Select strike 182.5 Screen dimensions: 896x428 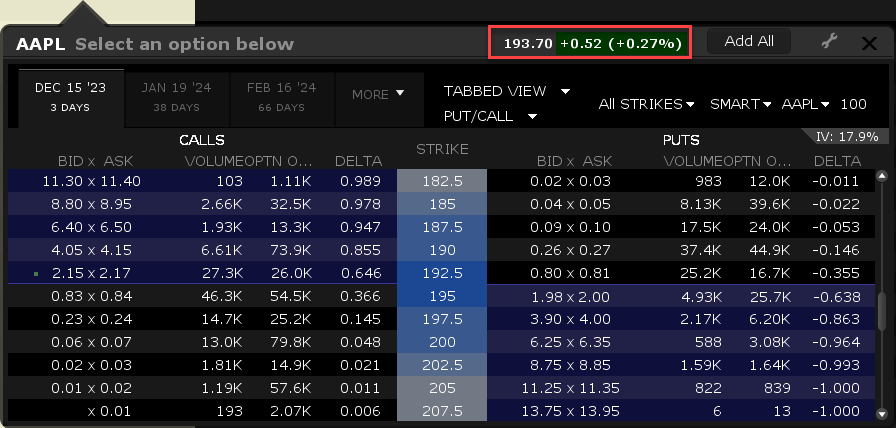(x=442, y=181)
